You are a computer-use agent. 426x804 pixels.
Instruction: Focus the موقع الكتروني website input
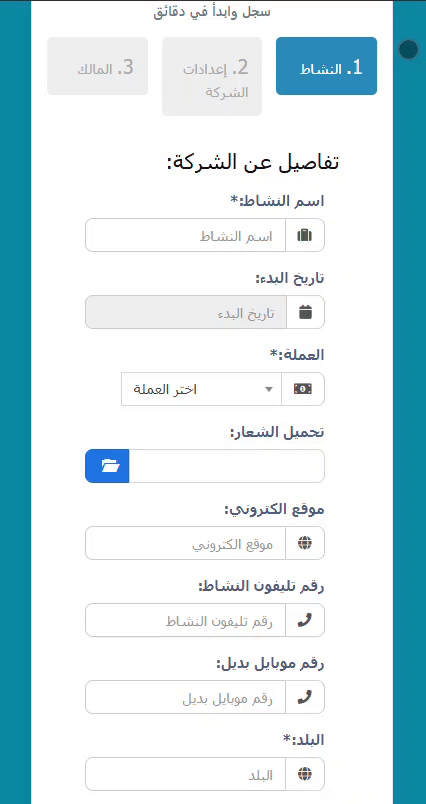186,543
